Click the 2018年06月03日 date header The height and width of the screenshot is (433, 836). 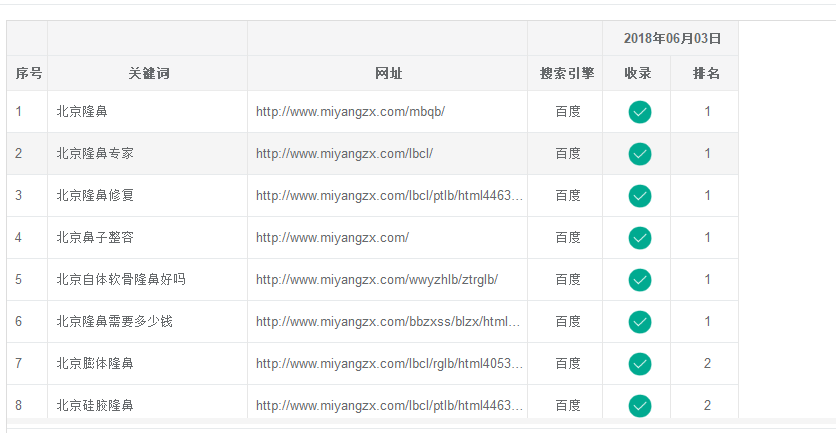pyautogui.click(x=671, y=39)
